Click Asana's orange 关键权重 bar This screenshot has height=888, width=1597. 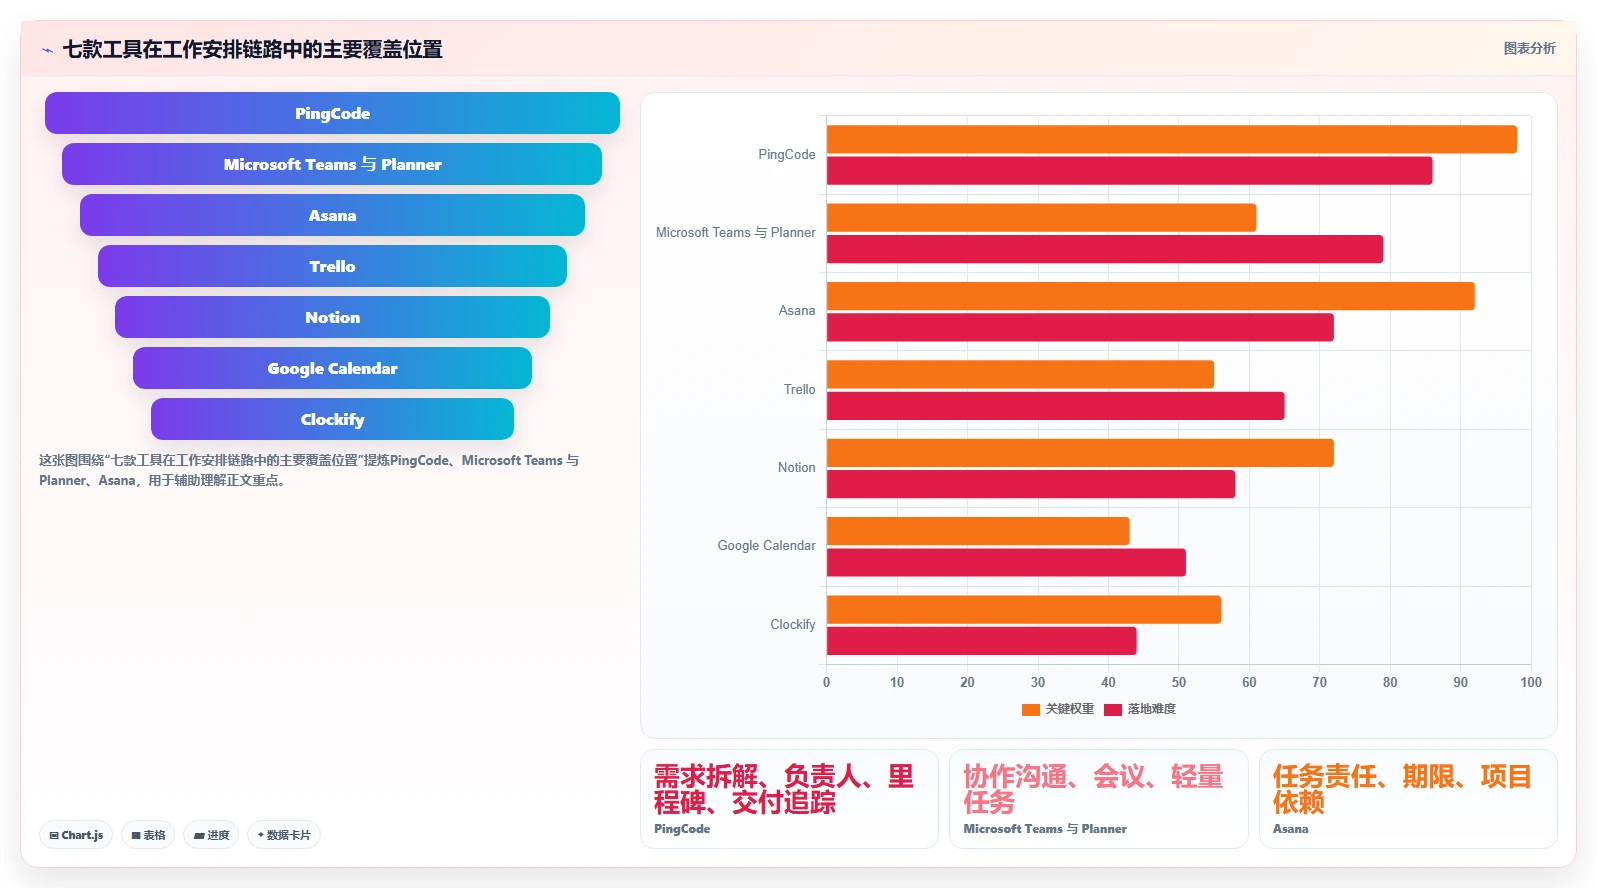pos(1150,296)
